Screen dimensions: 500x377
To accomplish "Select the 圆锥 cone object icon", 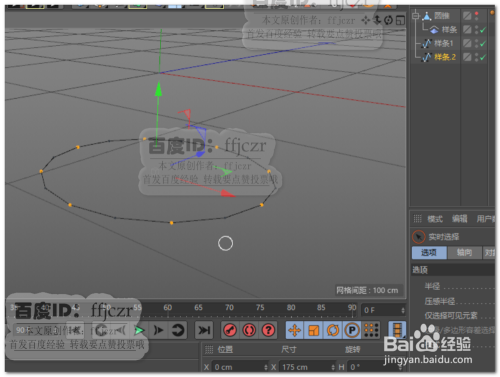I will point(427,15).
